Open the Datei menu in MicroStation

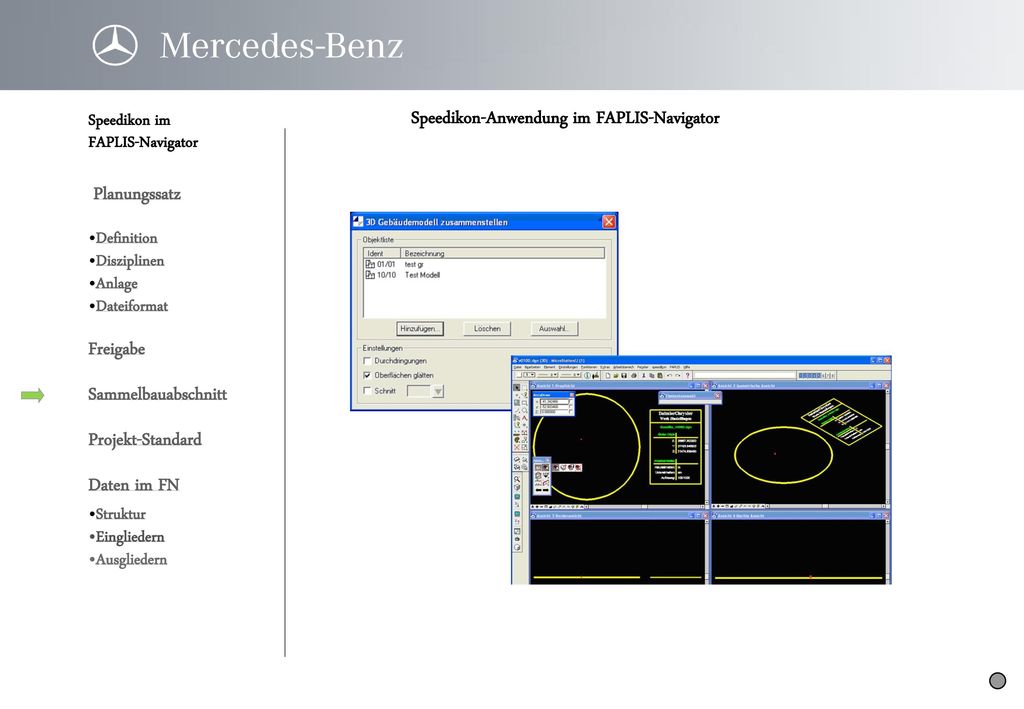[517, 367]
